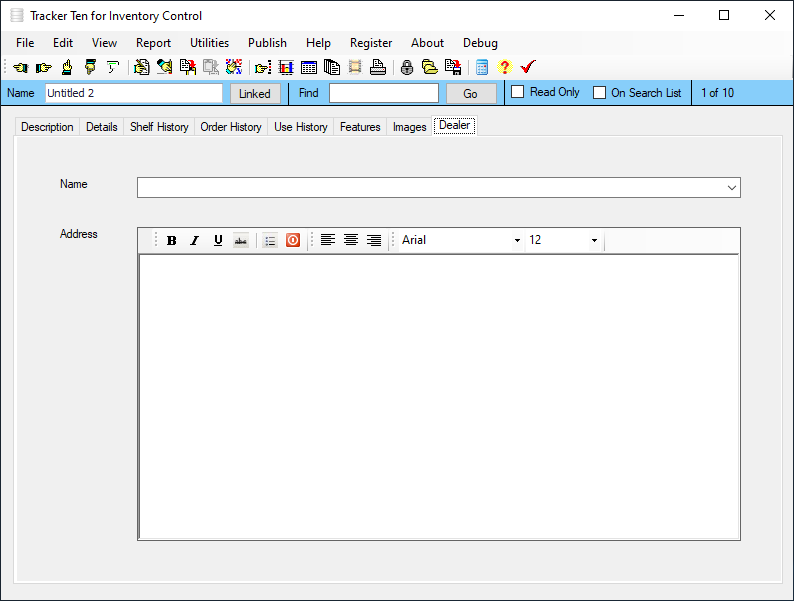Click the Find input field
The width and height of the screenshot is (794, 601).
tap(383, 93)
